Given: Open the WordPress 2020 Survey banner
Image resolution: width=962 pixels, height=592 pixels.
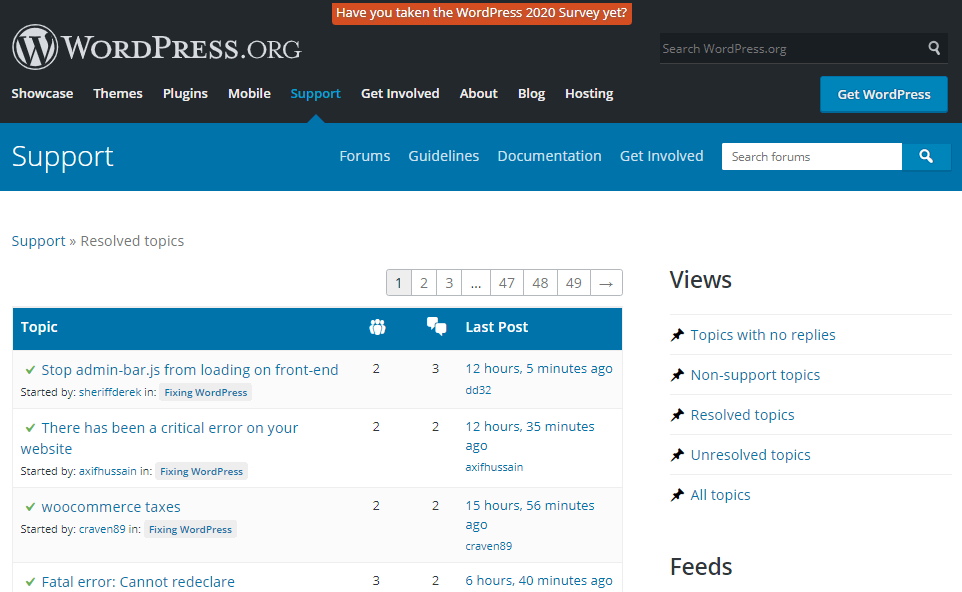Looking at the screenshot, I should pyautogui.click(x=482, y=13).
